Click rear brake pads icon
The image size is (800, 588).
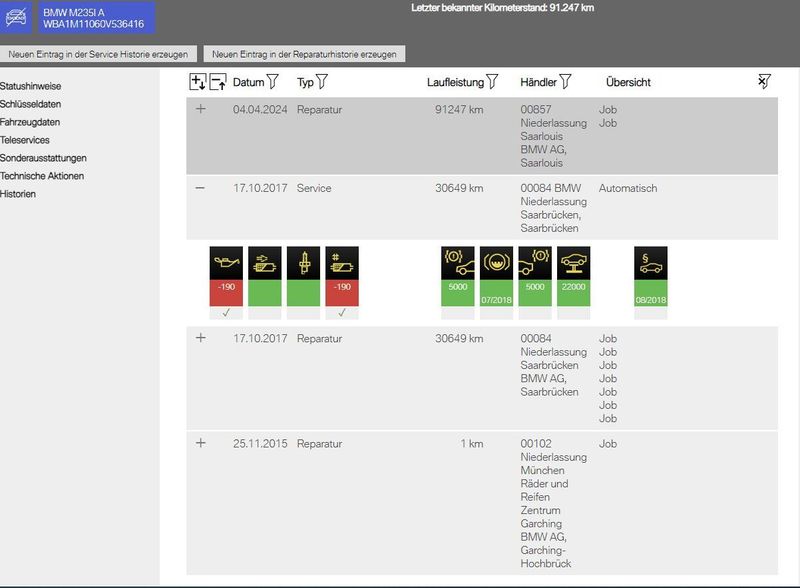(x=535, y=263)
